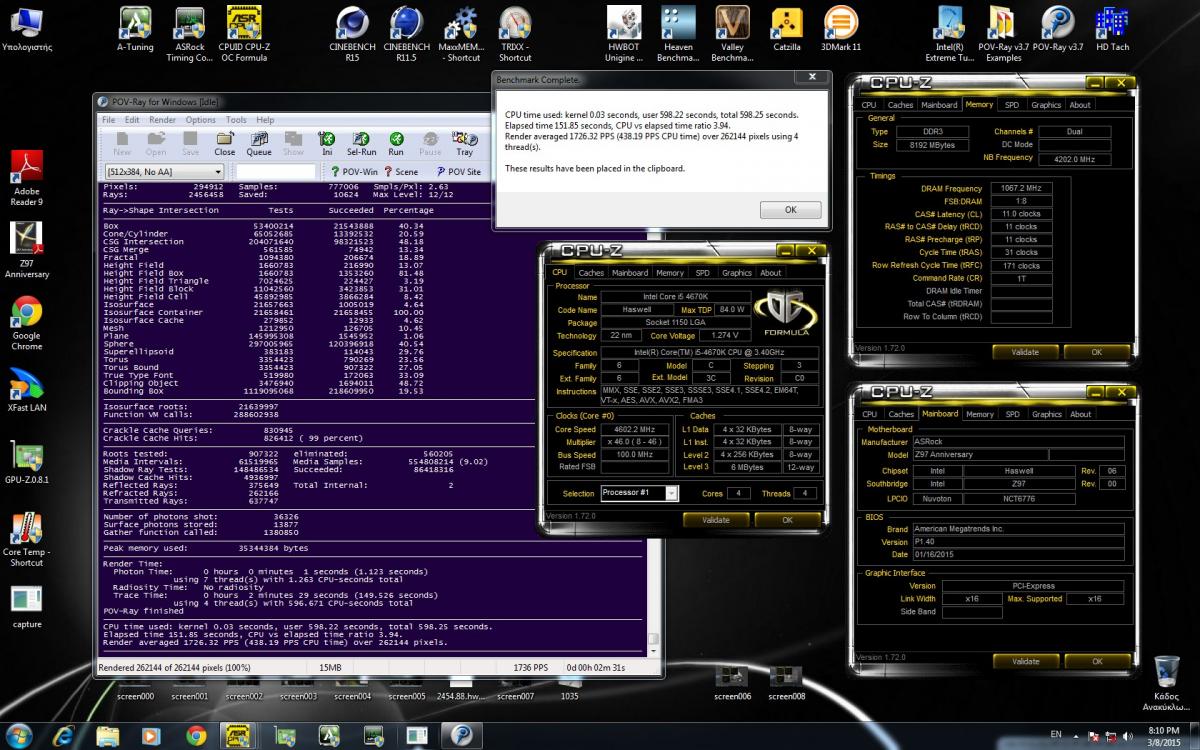The height and width of the screenshot is (750, 1200).
Task: Select the Intel Extreme Tuning desktop icon
Action: click(x=949, y=35)
